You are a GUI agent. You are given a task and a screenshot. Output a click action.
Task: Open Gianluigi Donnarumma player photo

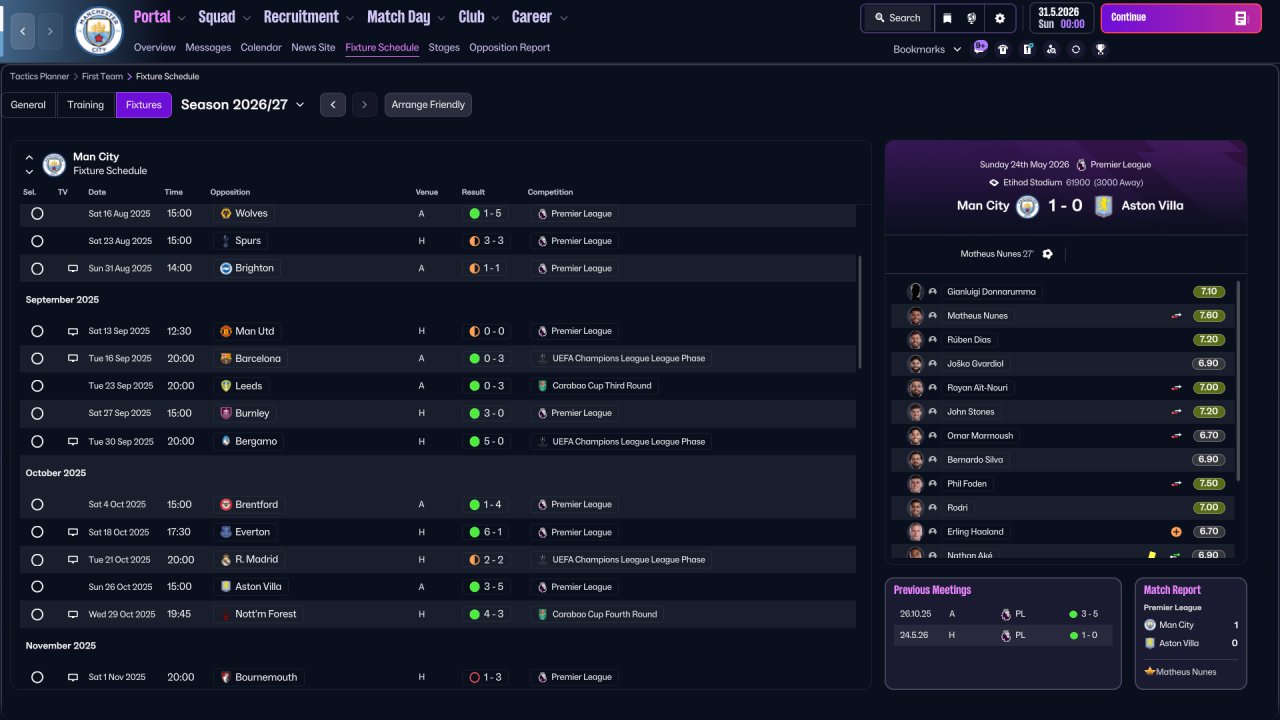click(x=915, y=292)
